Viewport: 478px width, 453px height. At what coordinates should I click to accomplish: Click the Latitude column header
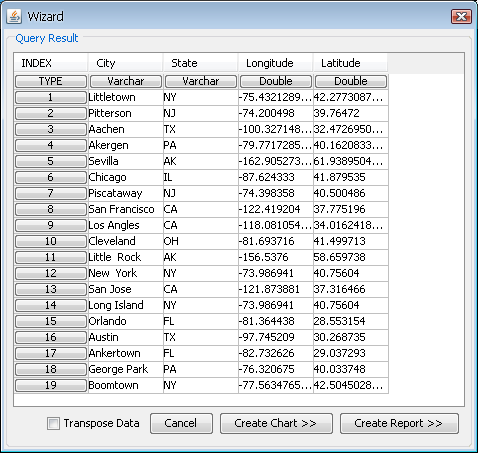[x=350, y=63]
